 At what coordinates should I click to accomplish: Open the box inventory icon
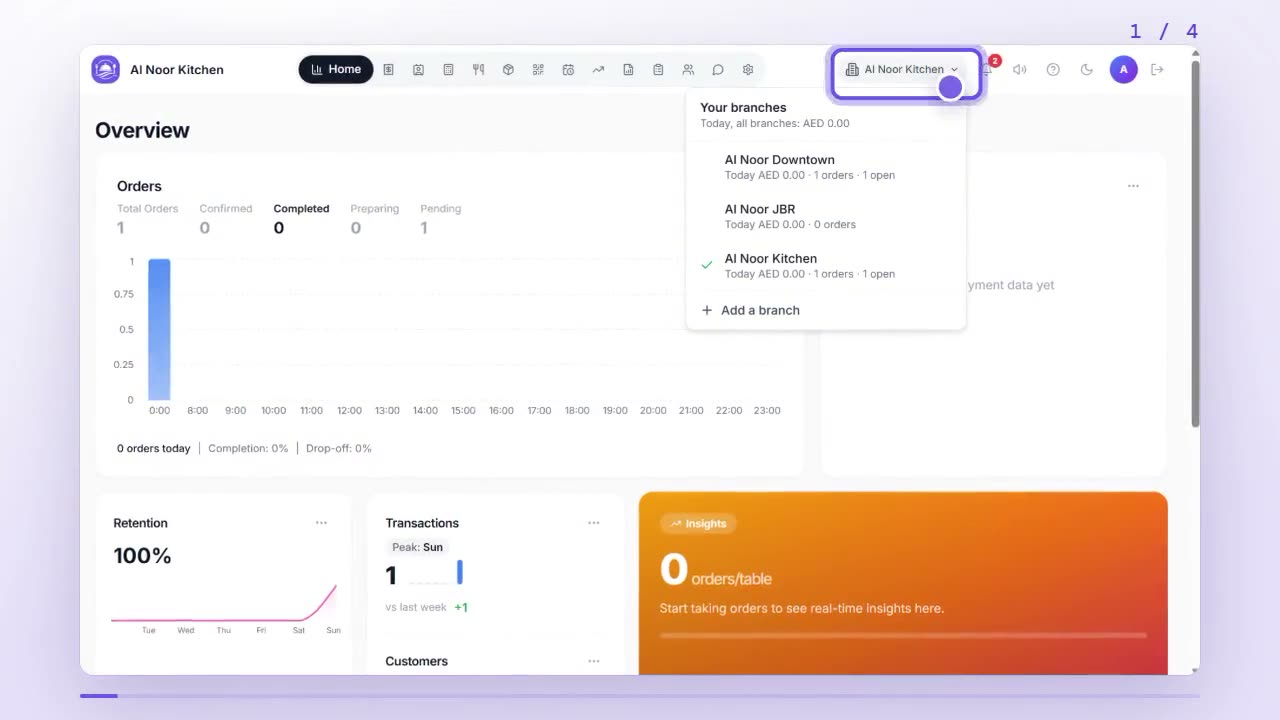508,70
